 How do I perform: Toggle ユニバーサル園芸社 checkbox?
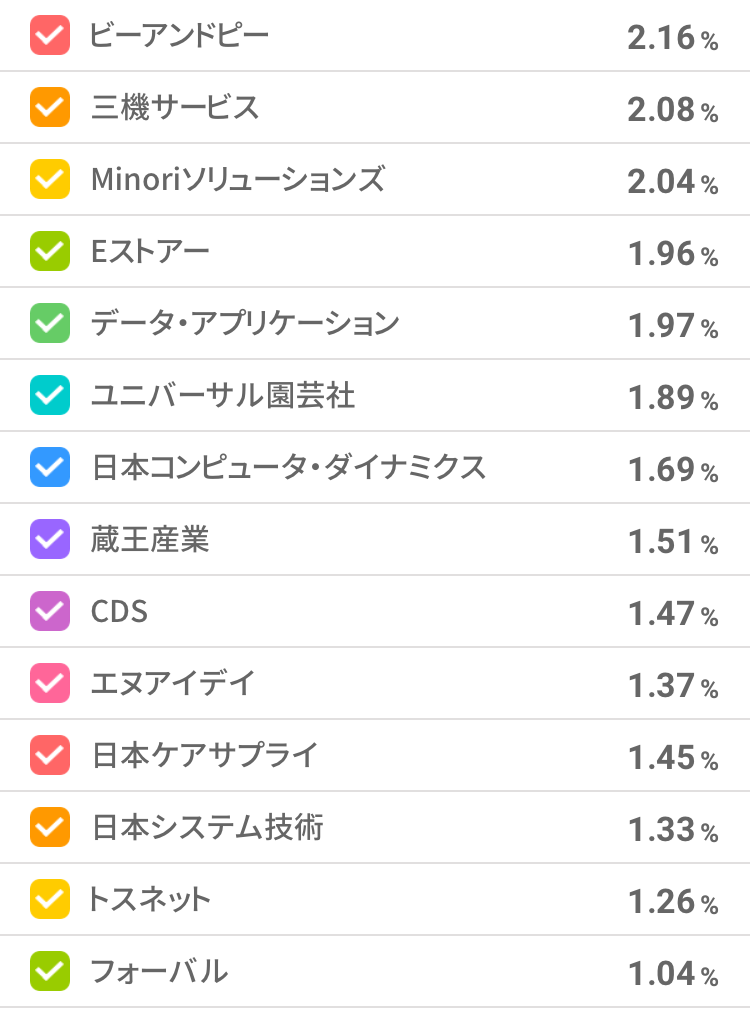pyautogui.click(x=50, y=396)
